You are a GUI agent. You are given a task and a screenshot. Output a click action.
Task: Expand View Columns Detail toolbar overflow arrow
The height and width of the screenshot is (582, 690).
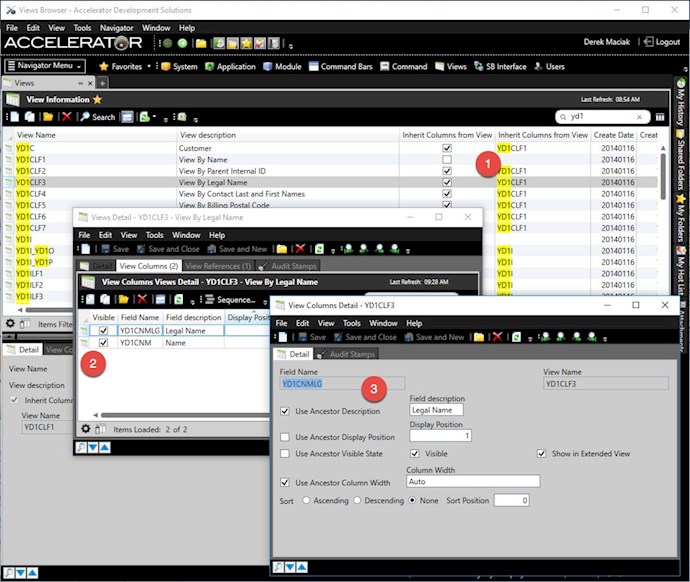[x=605, y=339]
